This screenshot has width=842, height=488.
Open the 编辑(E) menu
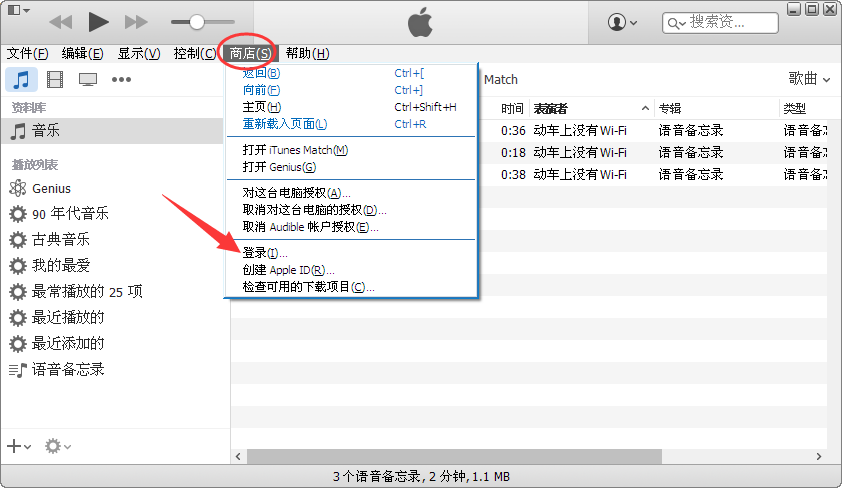tap(82, 54)
